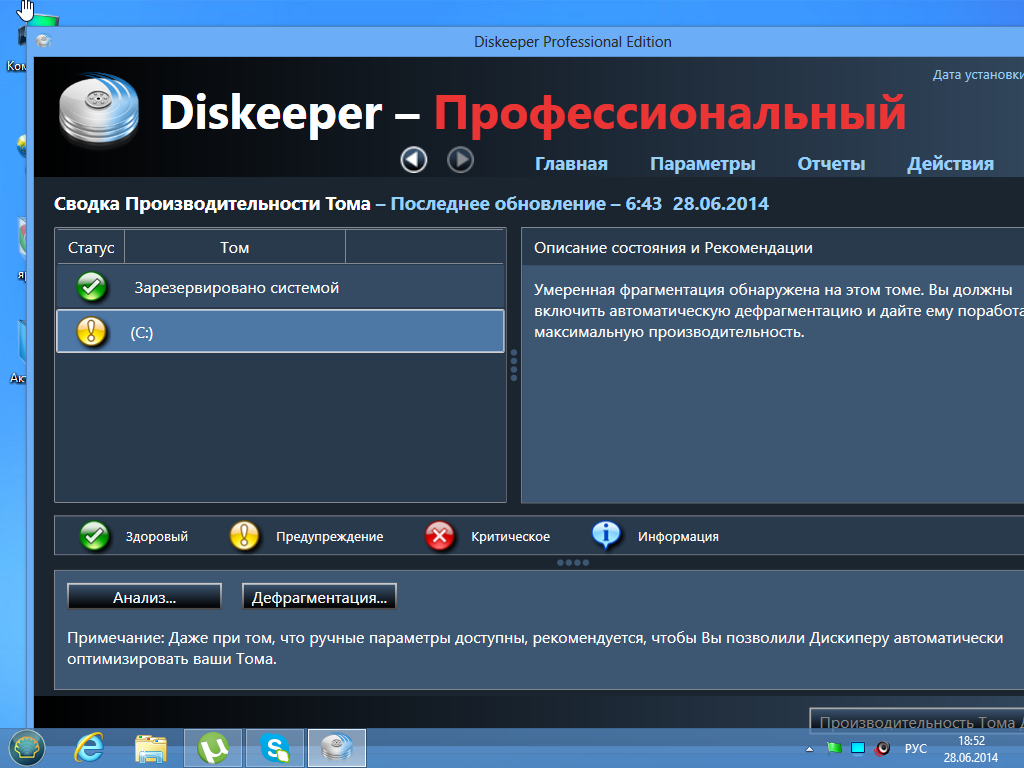This screenshot has width=1024, height=768.
Task: Click the back navigation arrow
Action: coord(413,160)
